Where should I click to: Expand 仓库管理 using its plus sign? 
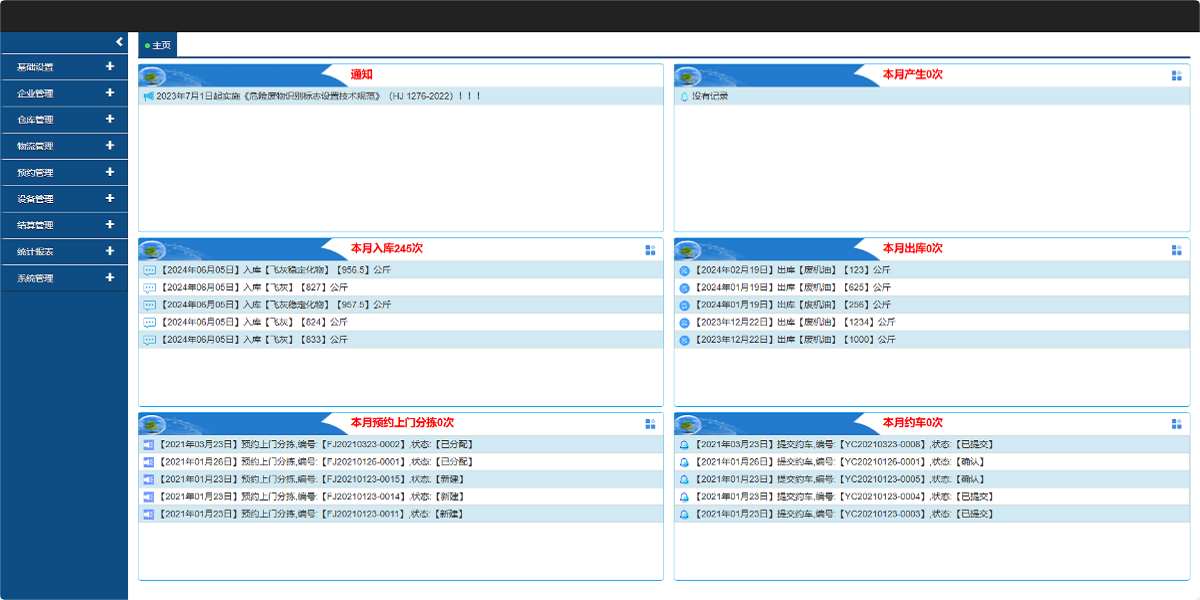(110, 119)
